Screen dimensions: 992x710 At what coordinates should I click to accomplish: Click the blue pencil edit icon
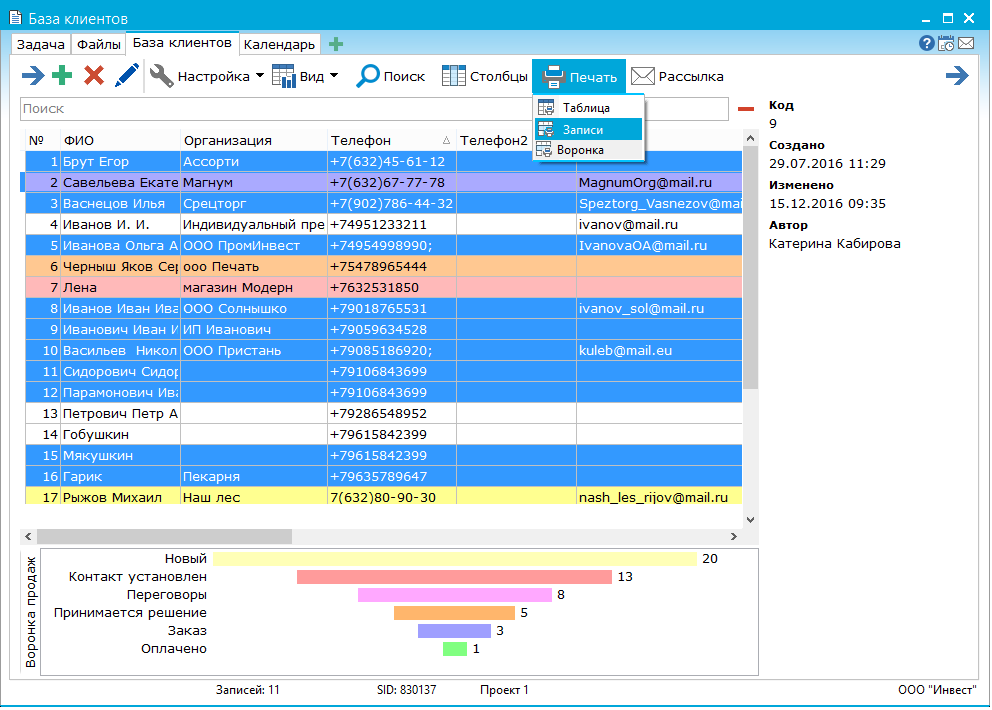coord(126,76)
